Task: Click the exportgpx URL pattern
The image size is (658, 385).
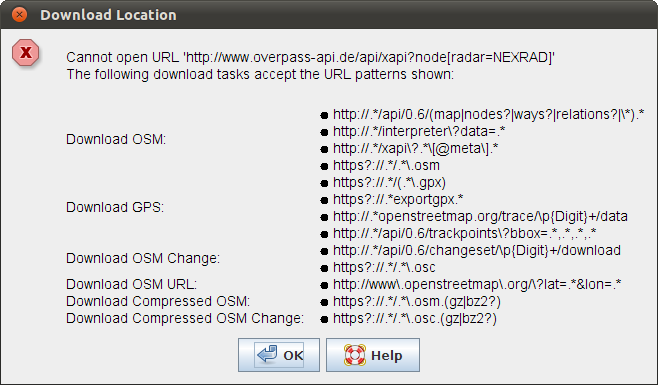Action: click(x=398, y=199)
